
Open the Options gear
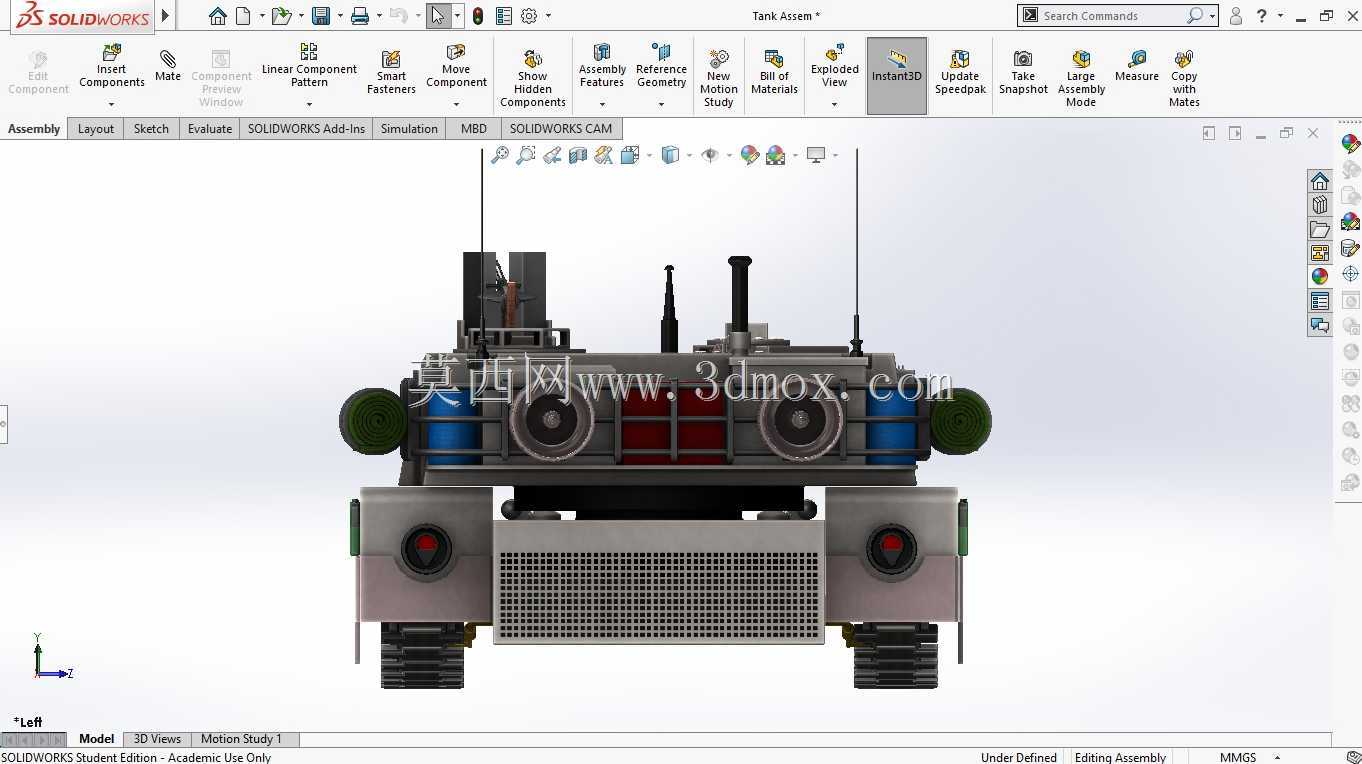pos(529,16)
